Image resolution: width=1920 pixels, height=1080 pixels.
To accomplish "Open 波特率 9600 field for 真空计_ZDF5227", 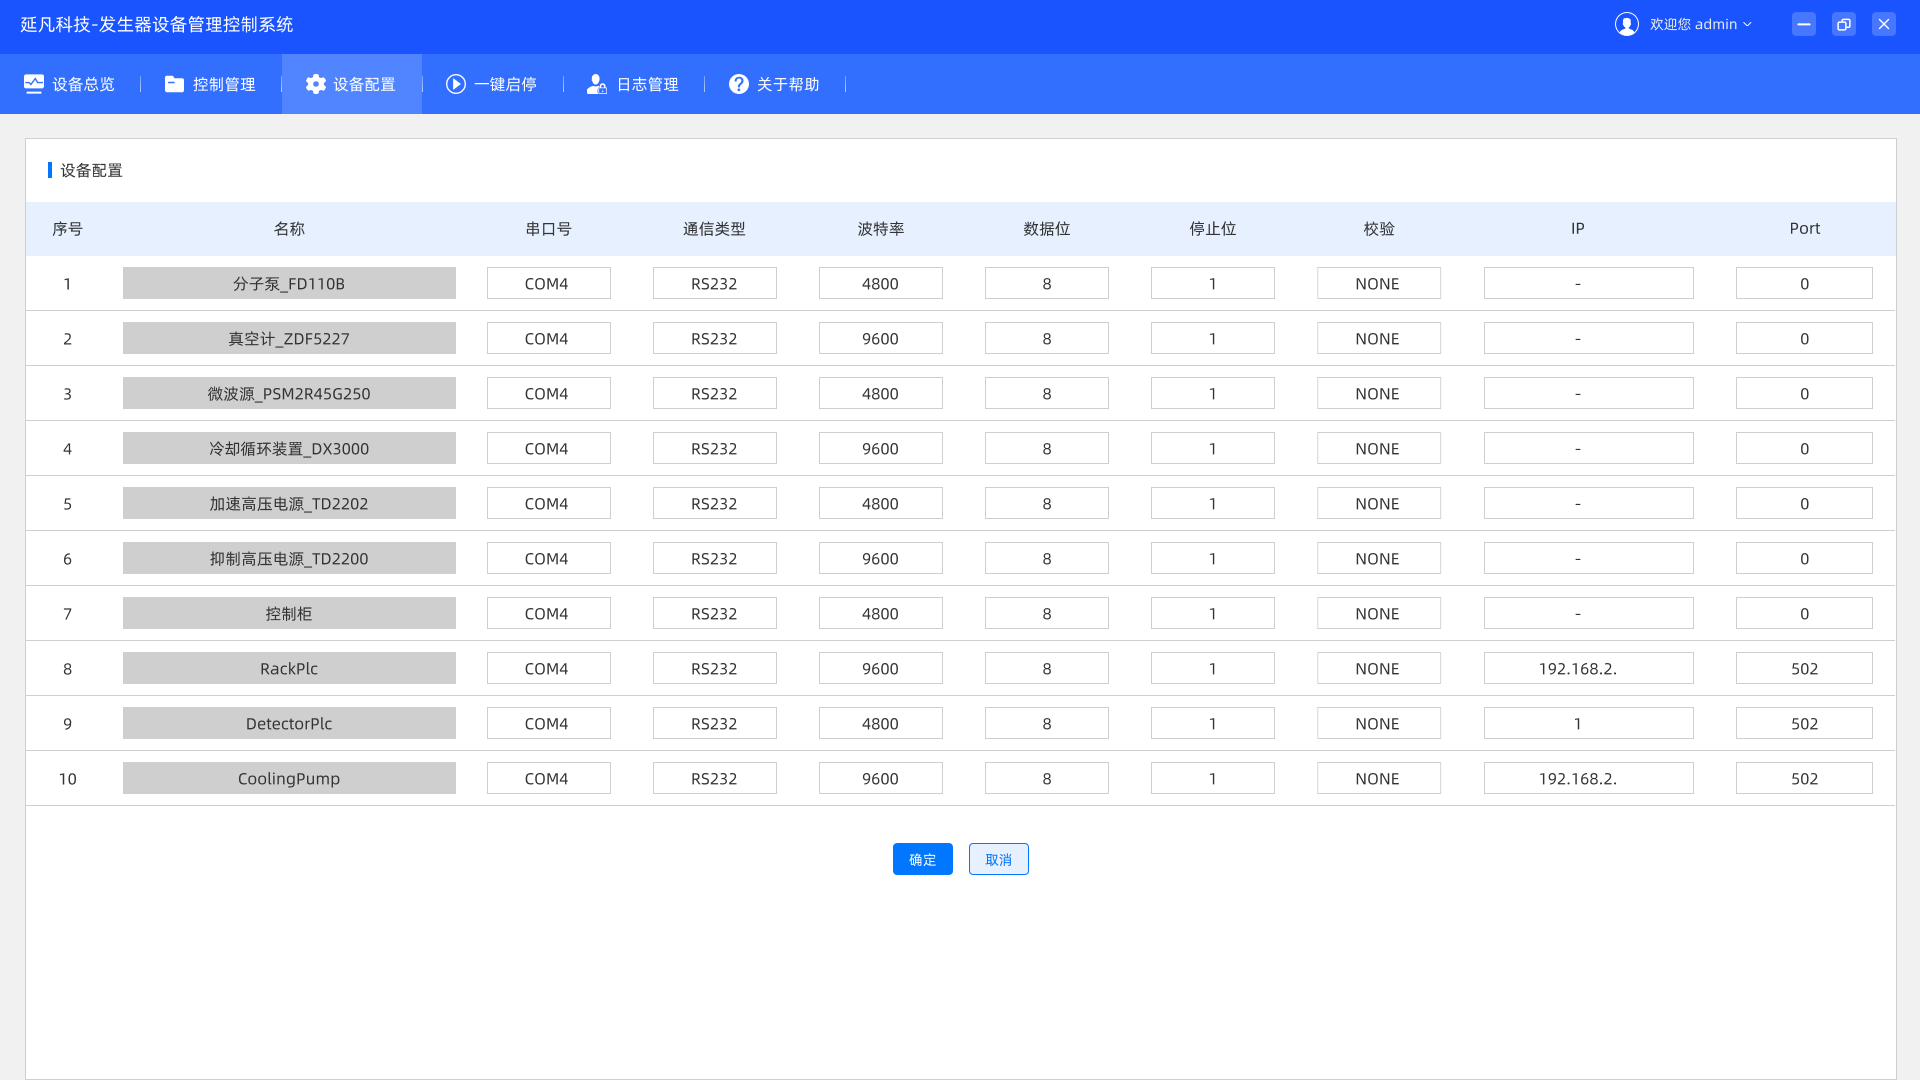I will pyautogui.click(x=880, y=338).
